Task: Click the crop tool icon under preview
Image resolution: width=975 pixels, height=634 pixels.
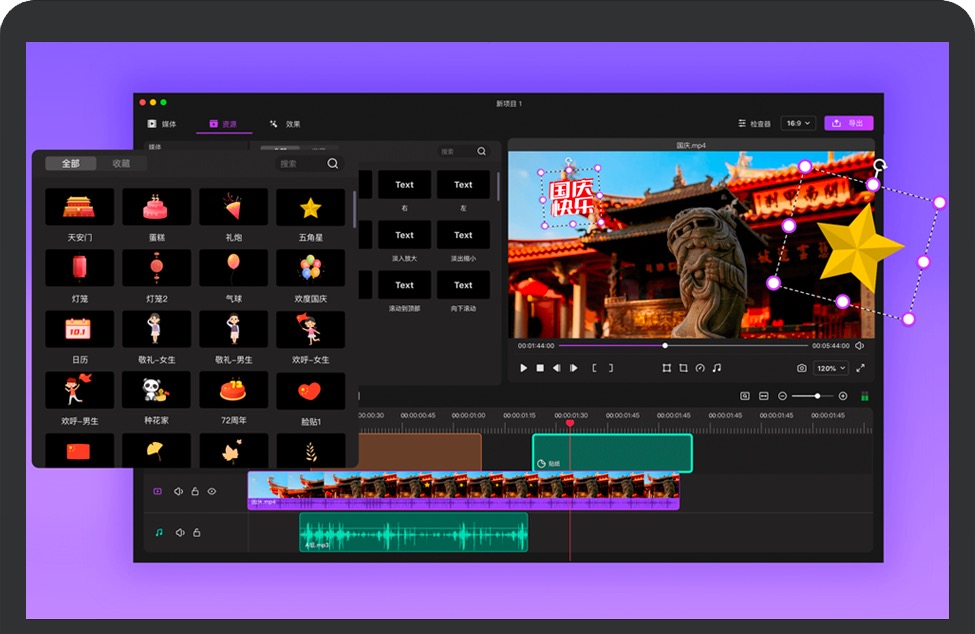Action: click(x=683, y=368)
